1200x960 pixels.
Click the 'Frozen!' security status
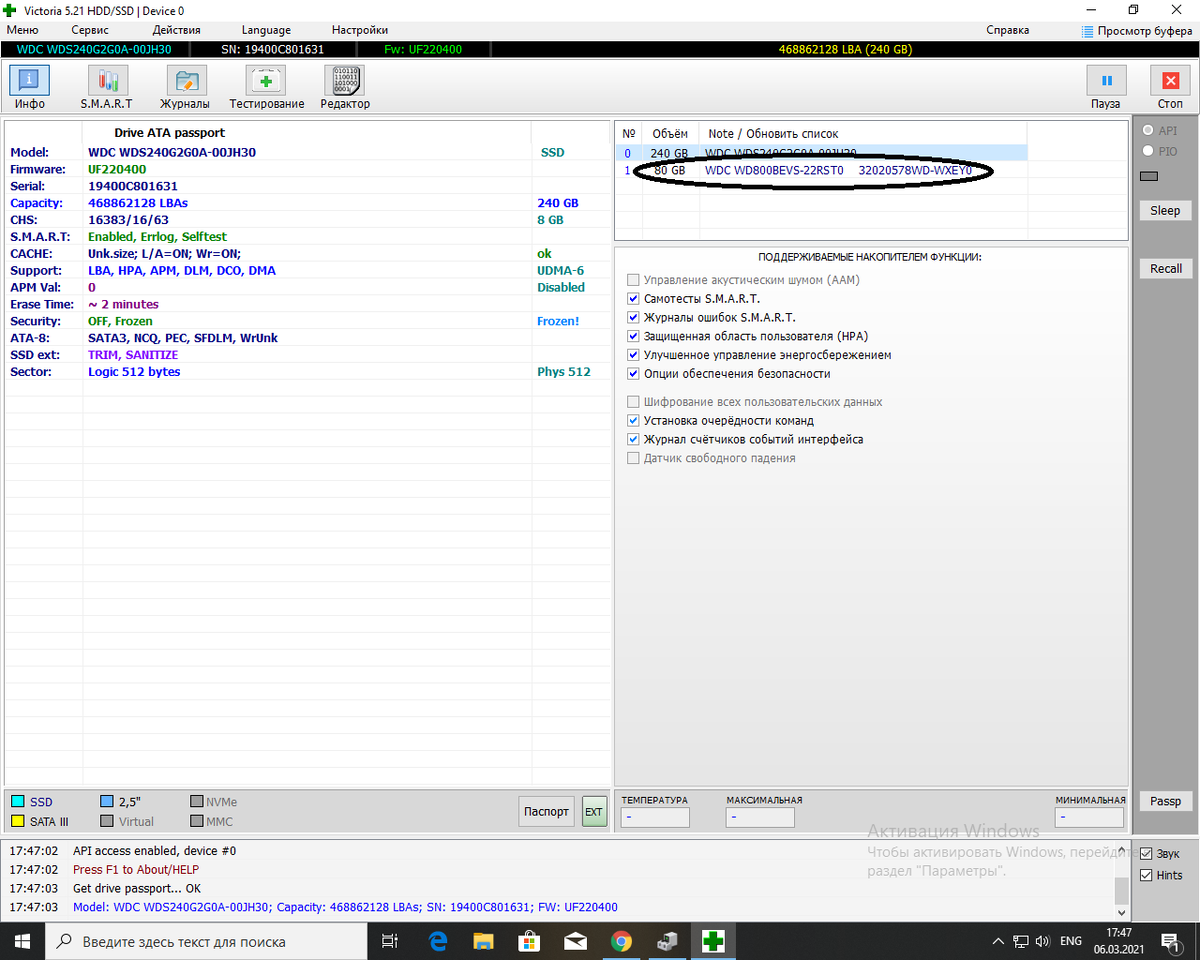(558, 321)
